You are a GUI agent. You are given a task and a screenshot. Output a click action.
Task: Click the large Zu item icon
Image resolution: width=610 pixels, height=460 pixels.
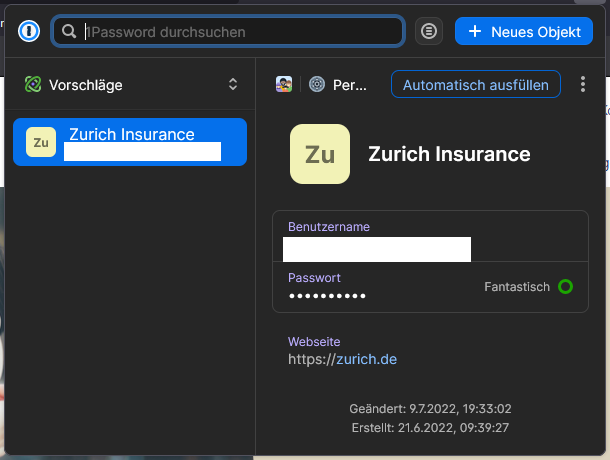[x=320, y=154]
